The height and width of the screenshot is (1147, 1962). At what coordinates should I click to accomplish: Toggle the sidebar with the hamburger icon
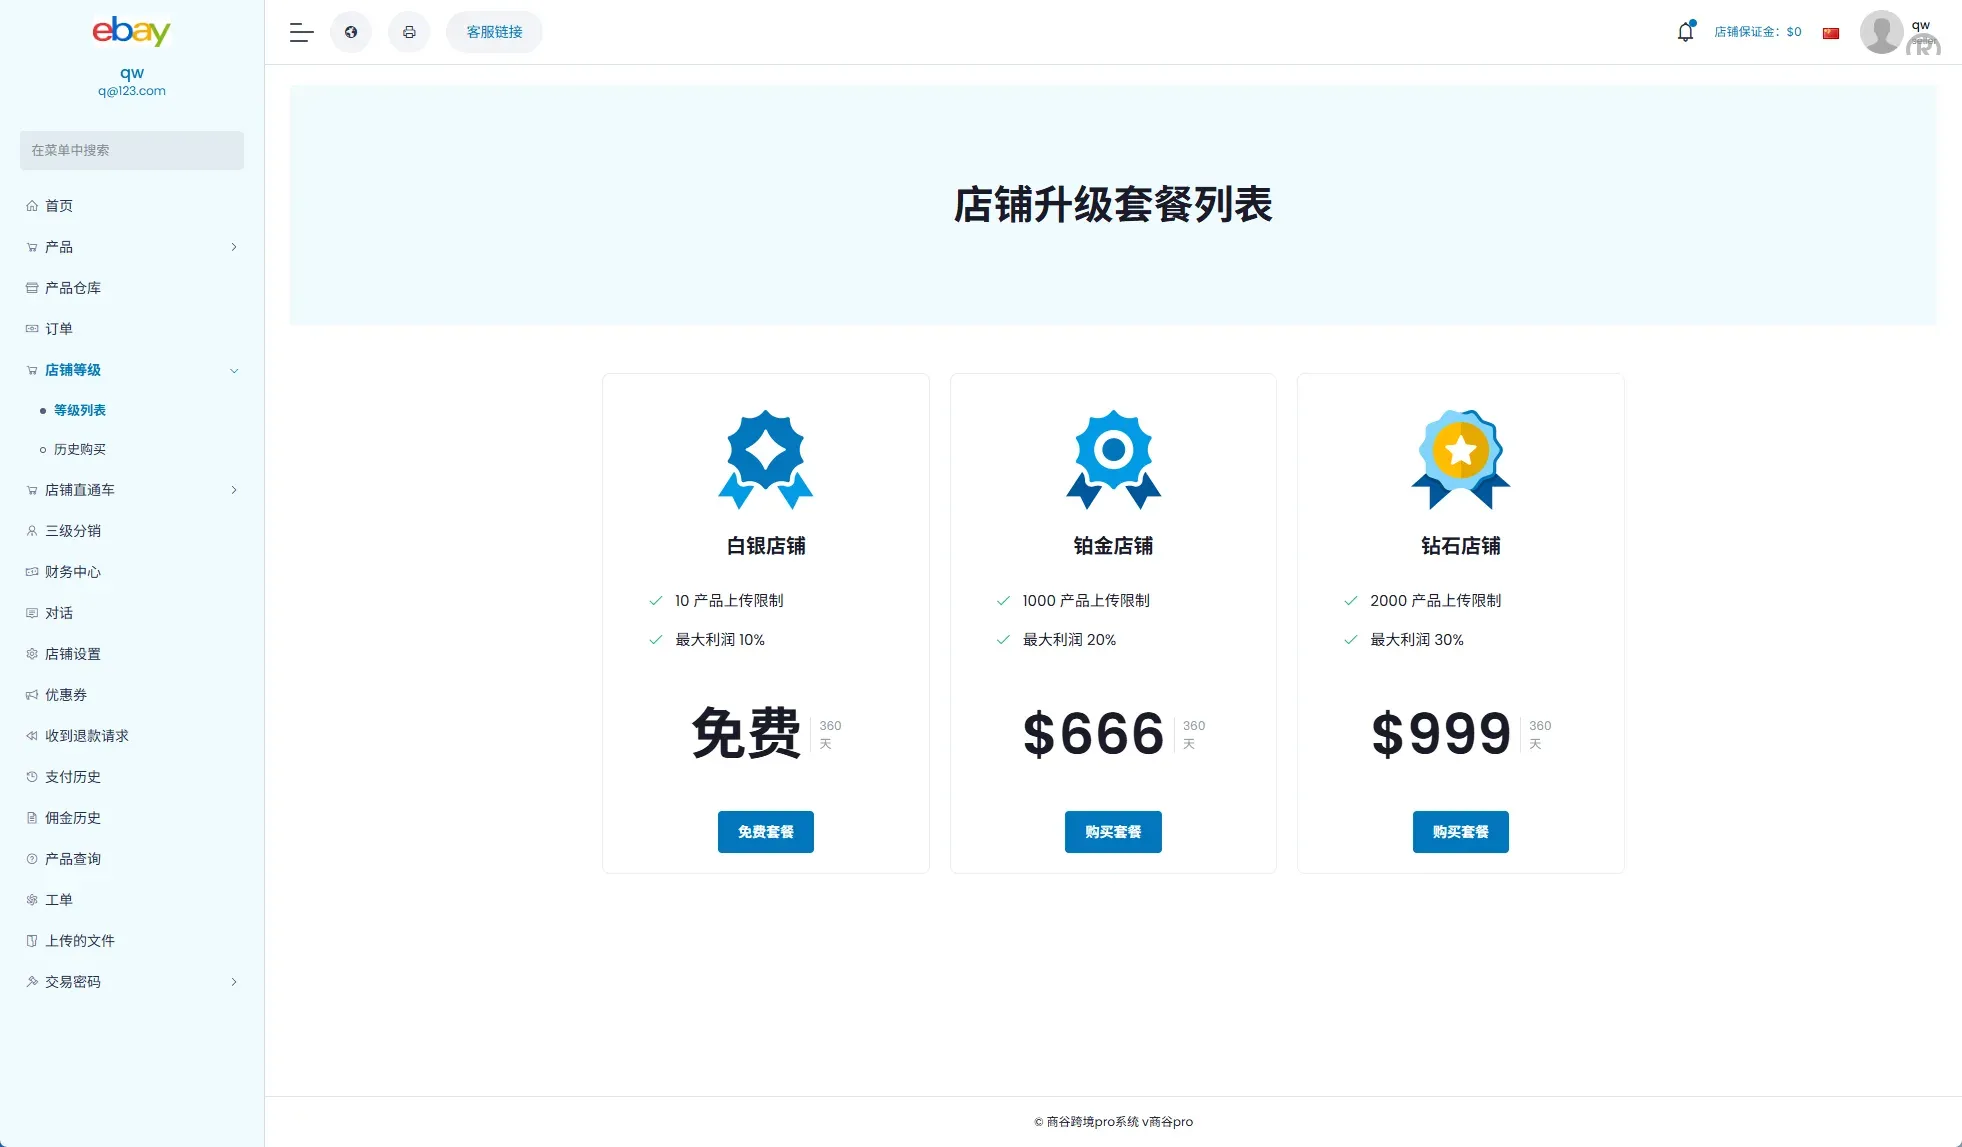click(300, 31)
